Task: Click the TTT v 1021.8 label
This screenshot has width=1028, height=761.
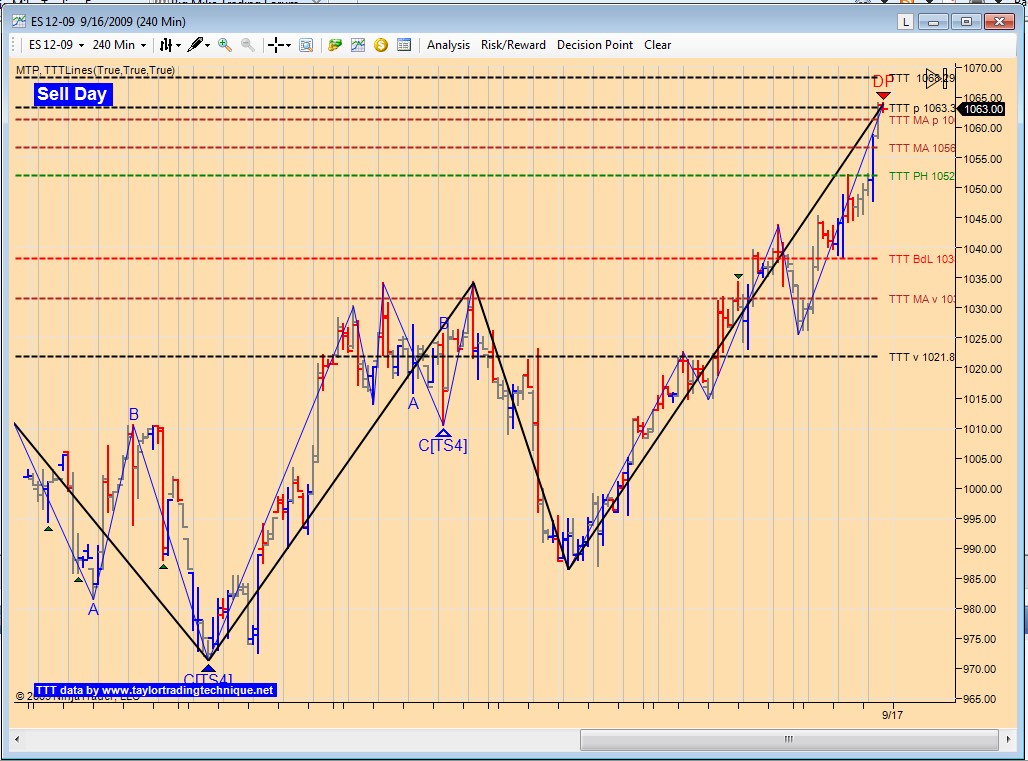Action: 921,357
